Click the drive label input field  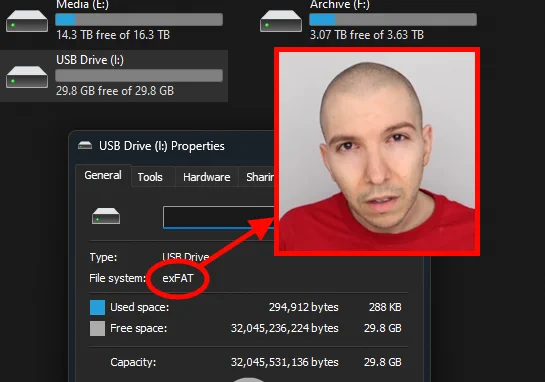[219, 217]
